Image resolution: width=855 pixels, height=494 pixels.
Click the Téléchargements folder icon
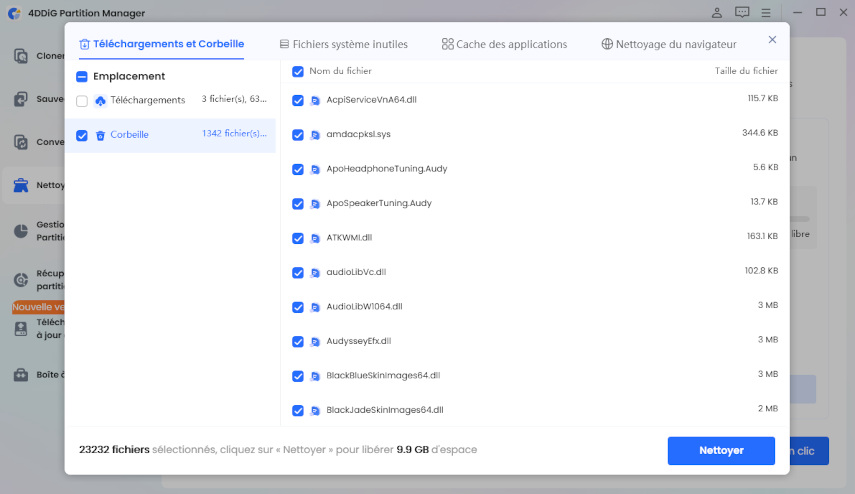point(100,101)
